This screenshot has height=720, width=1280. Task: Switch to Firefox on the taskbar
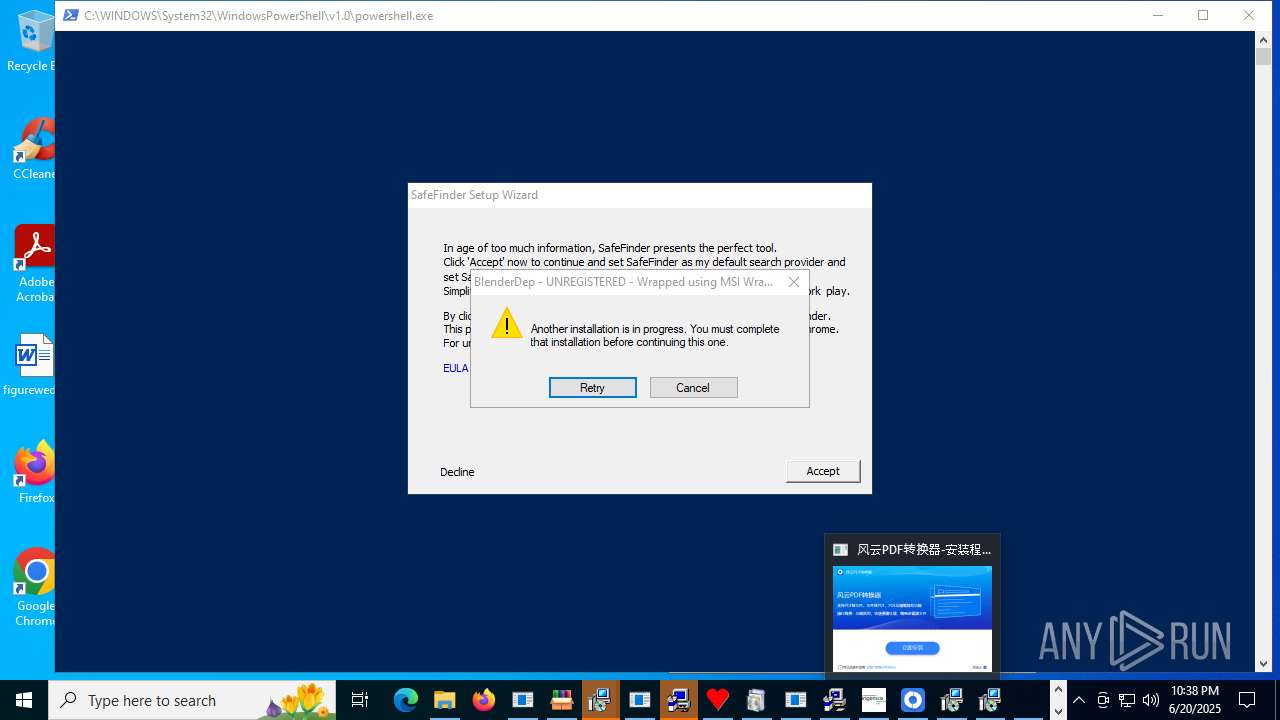[484, 700]
